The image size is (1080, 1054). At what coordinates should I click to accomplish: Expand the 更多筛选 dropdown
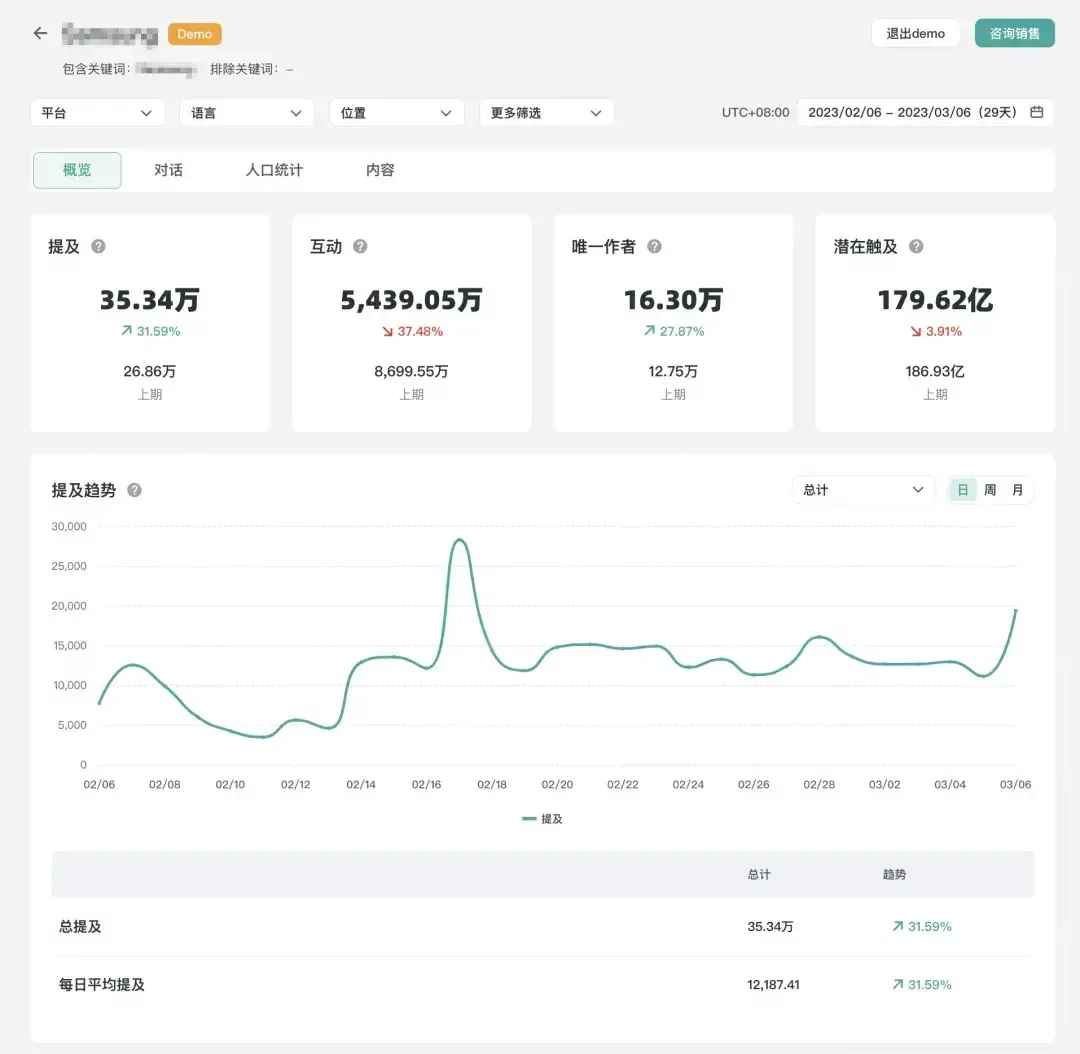pos(546,113)
